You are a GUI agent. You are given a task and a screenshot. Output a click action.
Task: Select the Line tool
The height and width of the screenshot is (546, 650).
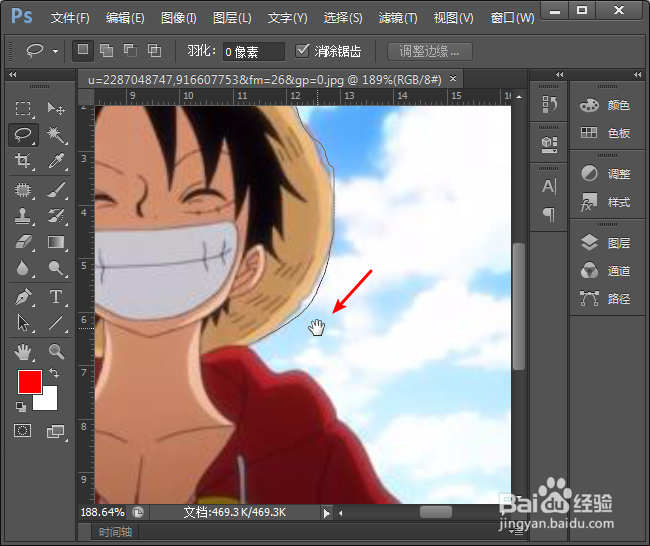pos(56,323)
